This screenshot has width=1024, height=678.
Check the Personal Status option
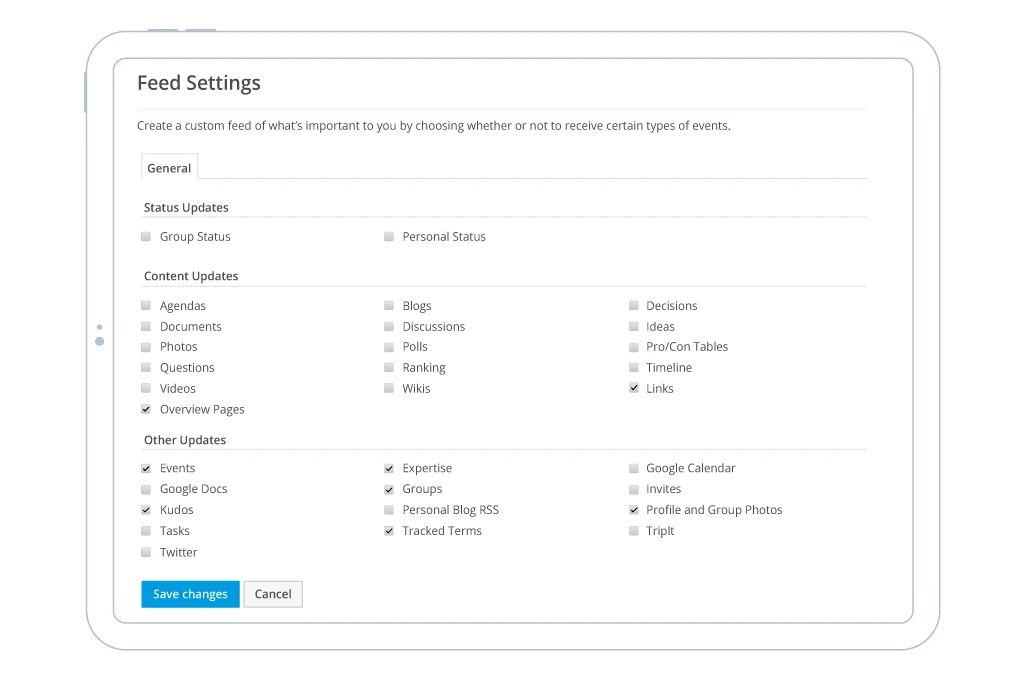389,237
